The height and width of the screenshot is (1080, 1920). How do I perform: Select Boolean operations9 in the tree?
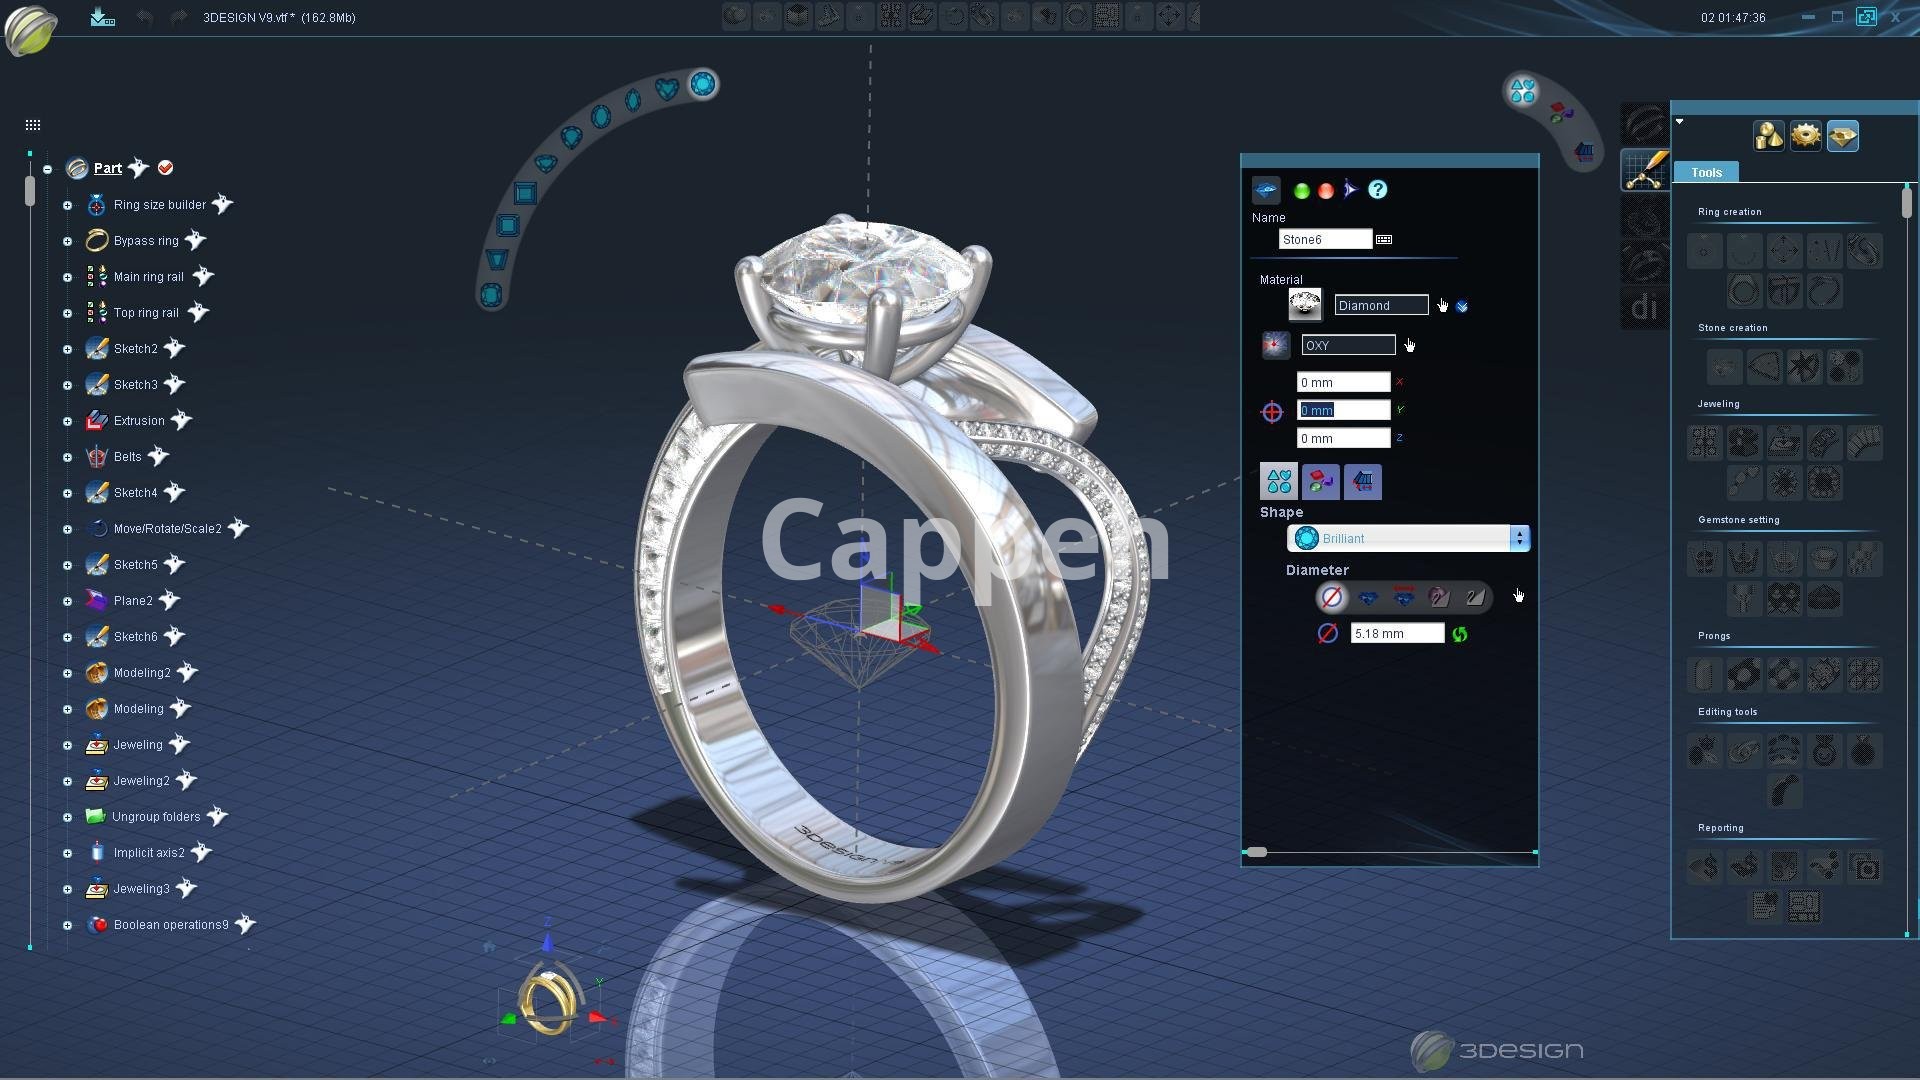170,925
